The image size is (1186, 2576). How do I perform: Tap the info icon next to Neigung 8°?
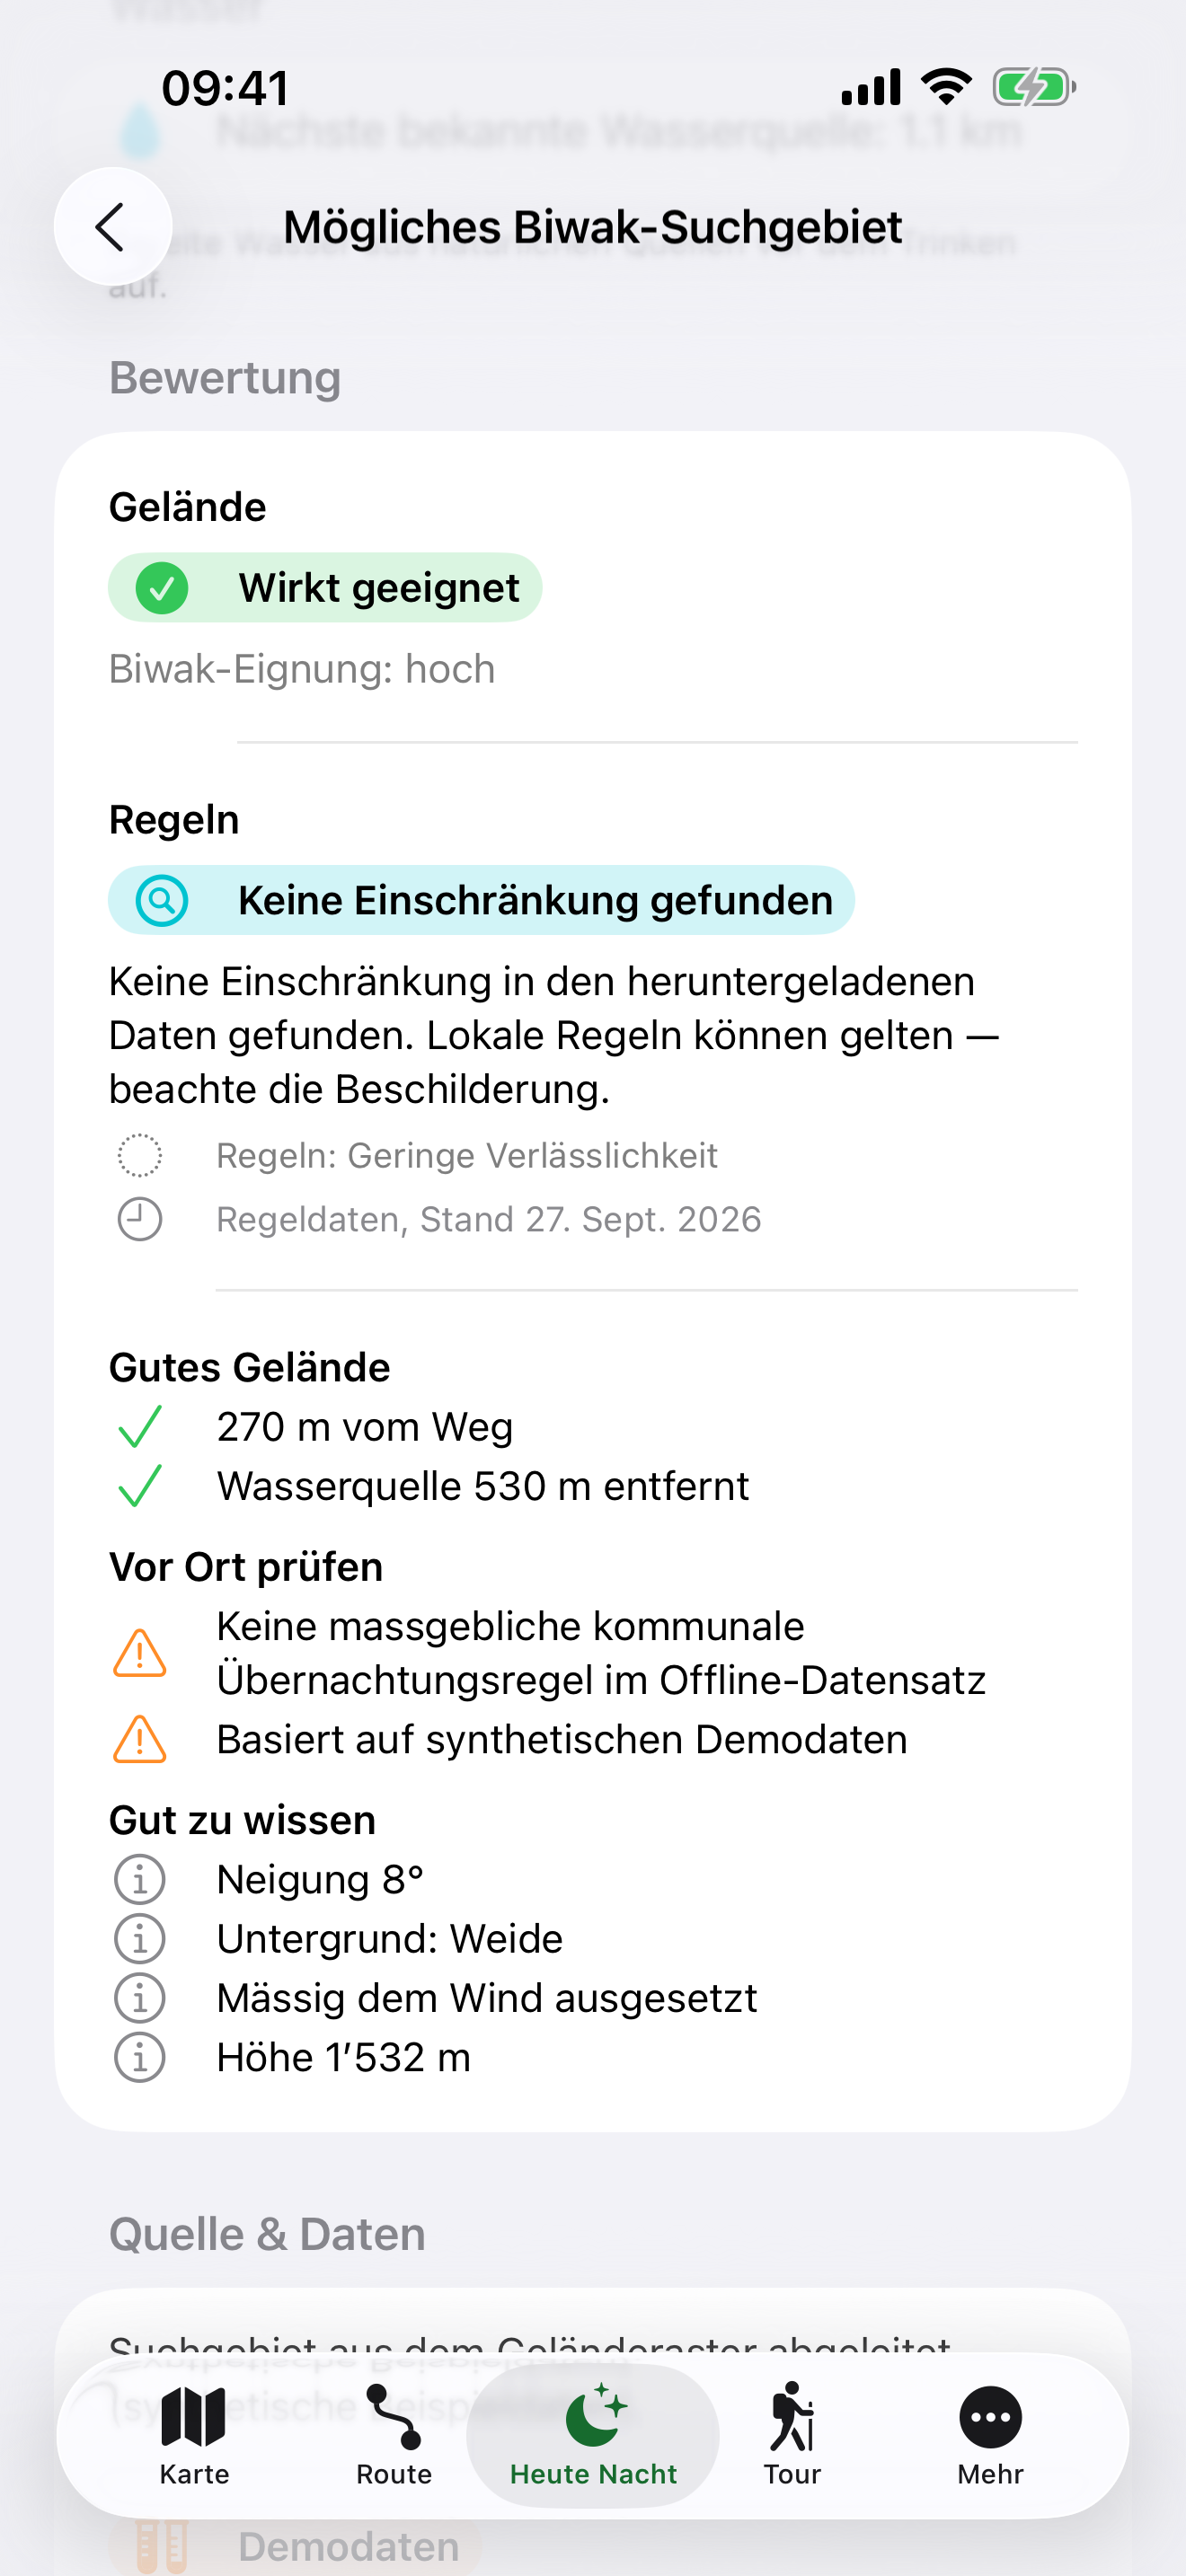pos(140,1879)
